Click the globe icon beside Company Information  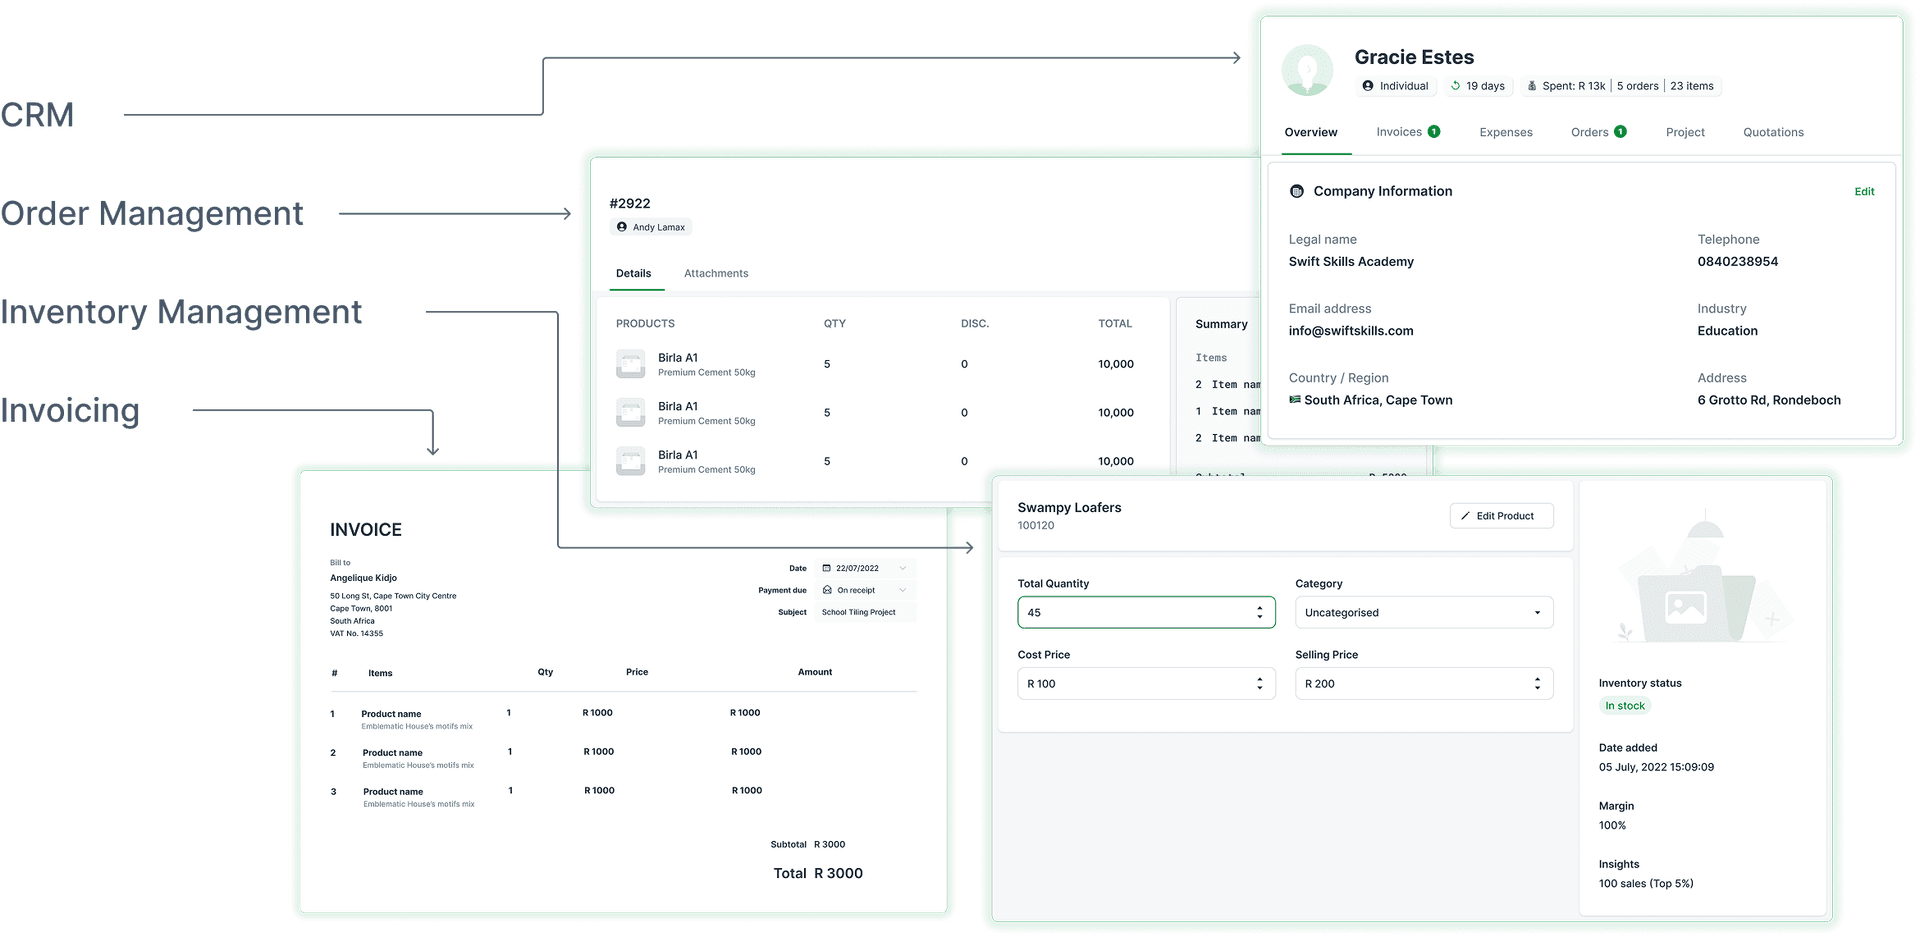pyautogui.click(x=1297, y=191)
